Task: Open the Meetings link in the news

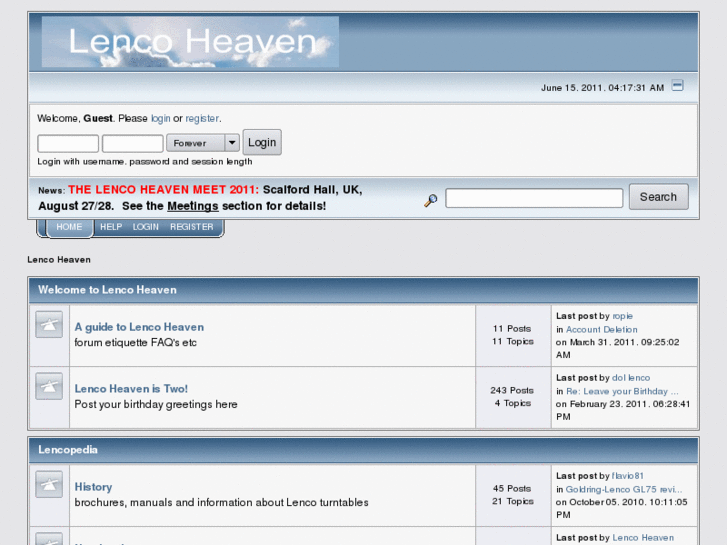Action: pyautogui.click(x=192, y=206)
